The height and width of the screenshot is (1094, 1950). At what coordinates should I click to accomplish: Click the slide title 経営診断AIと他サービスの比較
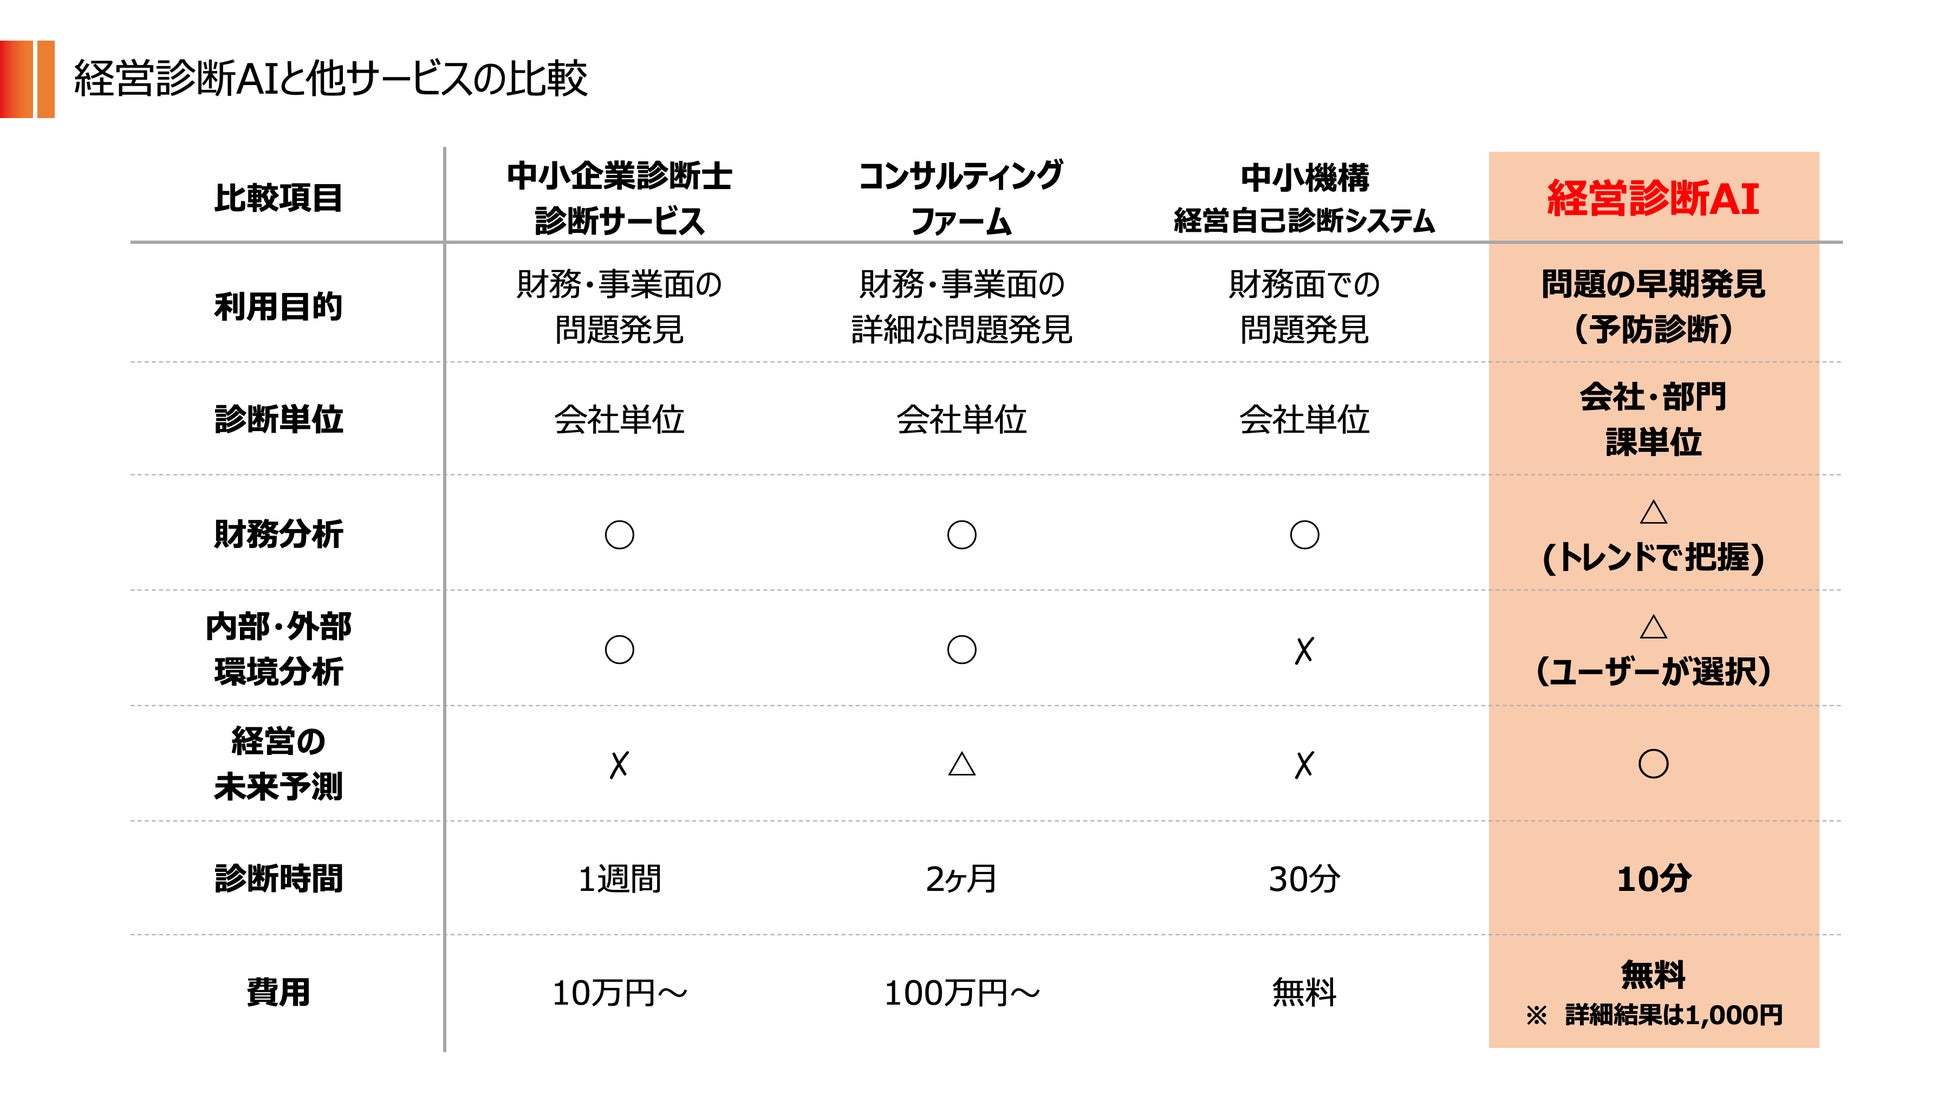point(330,79)
